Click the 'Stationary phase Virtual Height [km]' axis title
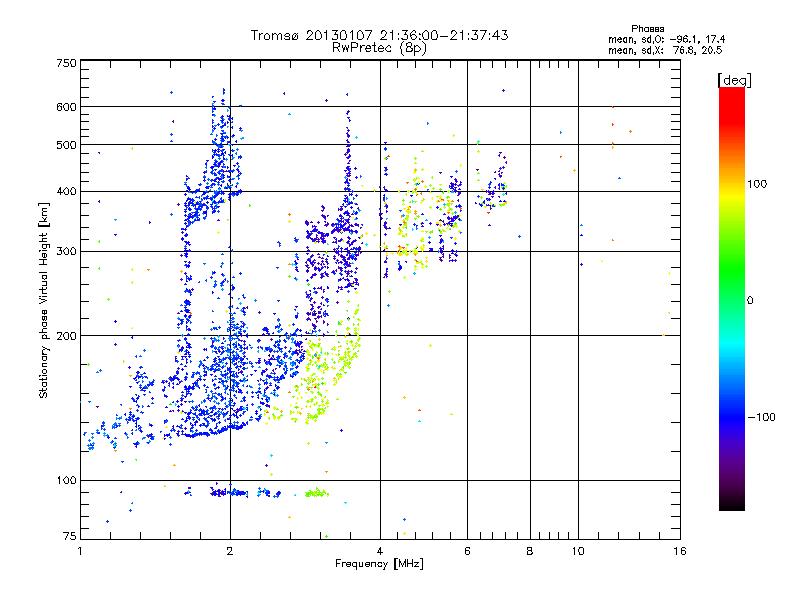The height and width of the screenshot is (600, 800). click(x=44, y=301)
